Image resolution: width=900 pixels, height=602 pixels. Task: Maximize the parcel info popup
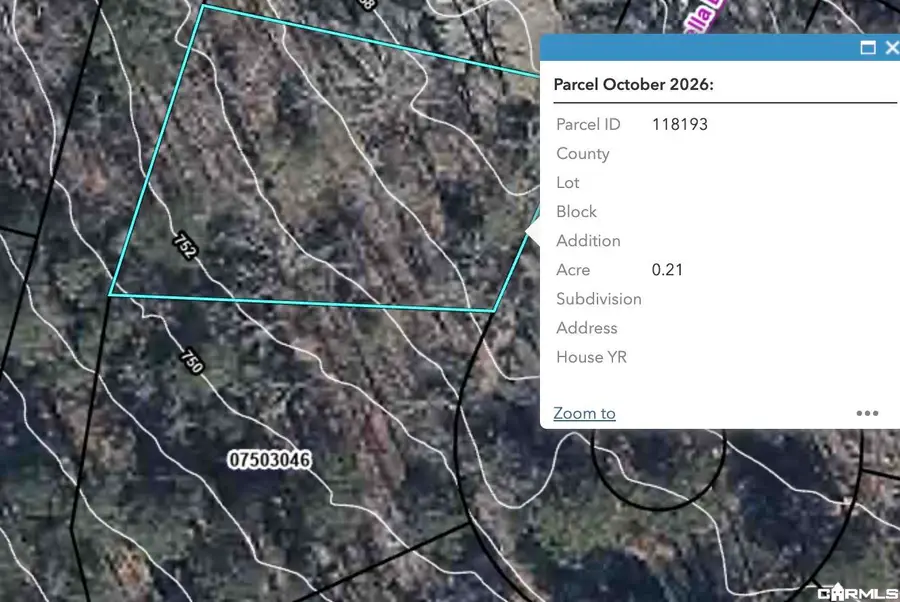[868, 48]
